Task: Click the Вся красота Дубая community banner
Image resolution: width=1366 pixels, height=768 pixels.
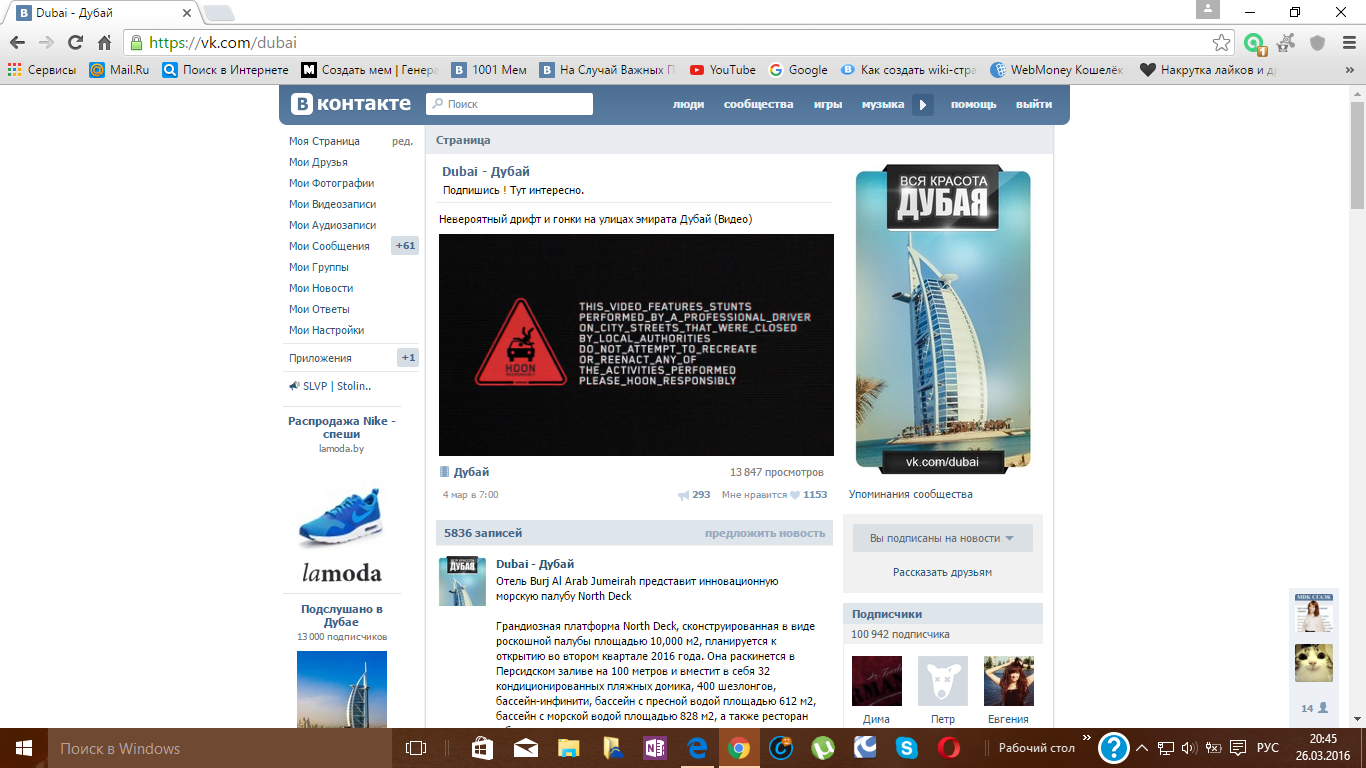Action: pos(943,321)
